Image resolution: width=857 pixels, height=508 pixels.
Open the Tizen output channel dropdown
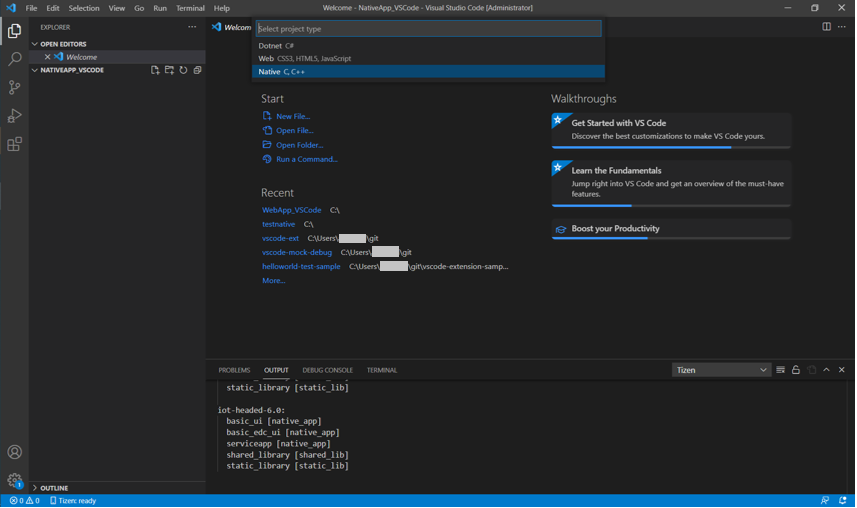coord(721,370)
